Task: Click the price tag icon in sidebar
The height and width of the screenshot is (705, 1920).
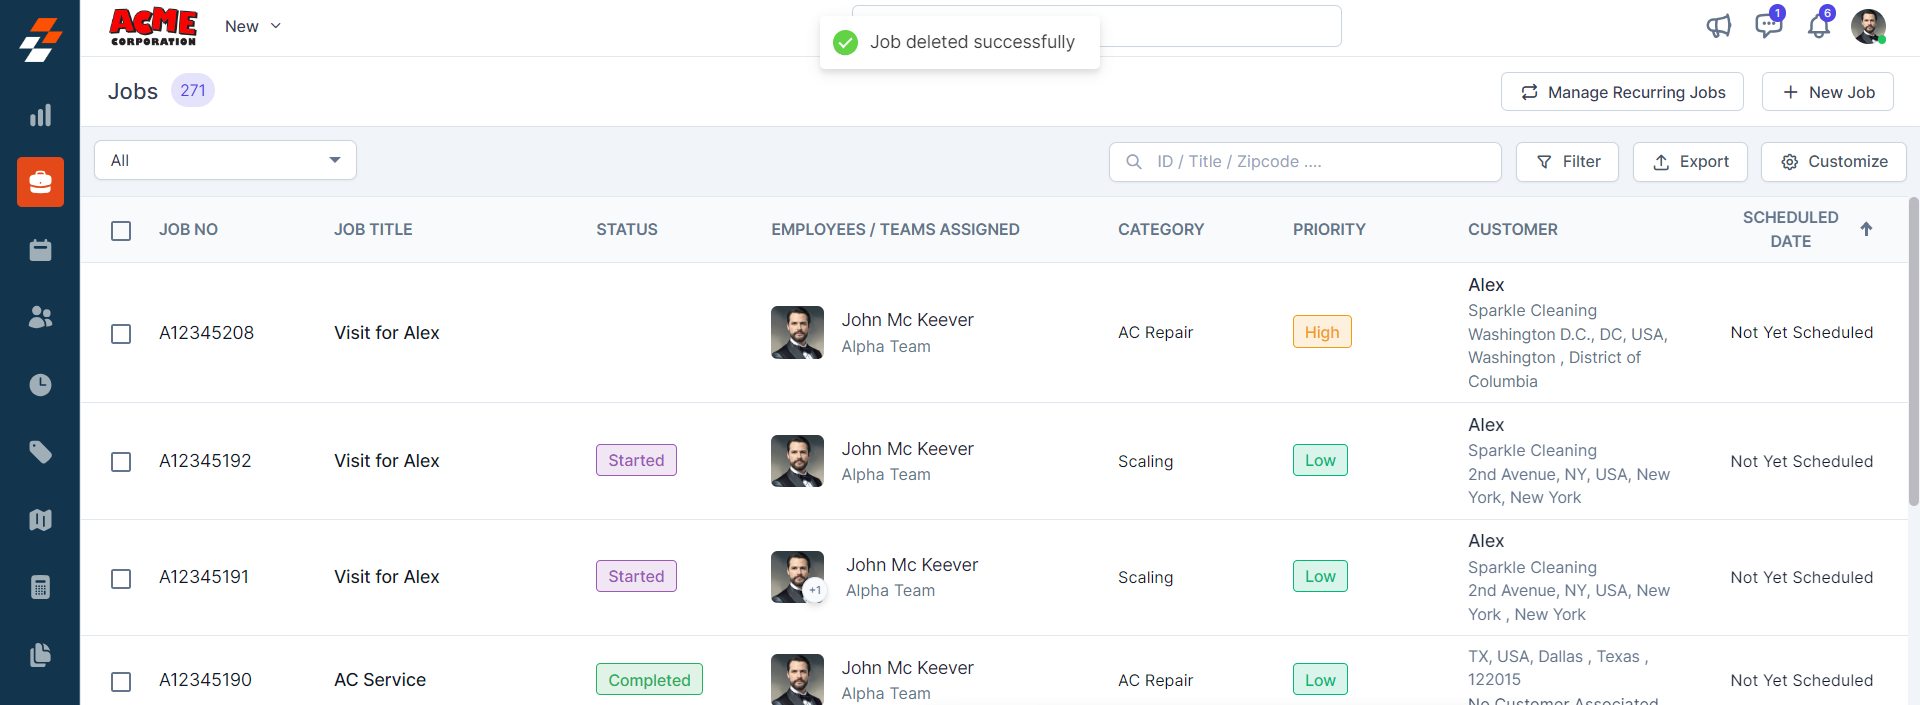Action: click(x=40, y=452)
